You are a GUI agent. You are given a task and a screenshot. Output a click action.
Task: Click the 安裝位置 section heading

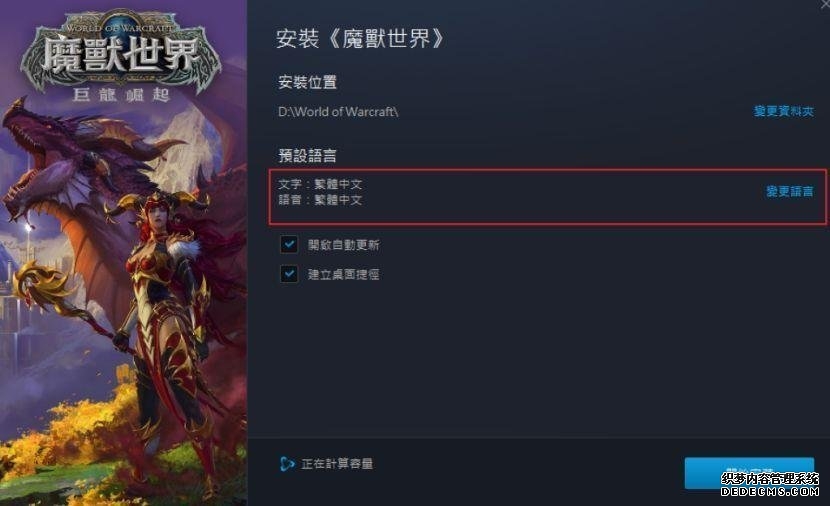click(x=308, y=82)
